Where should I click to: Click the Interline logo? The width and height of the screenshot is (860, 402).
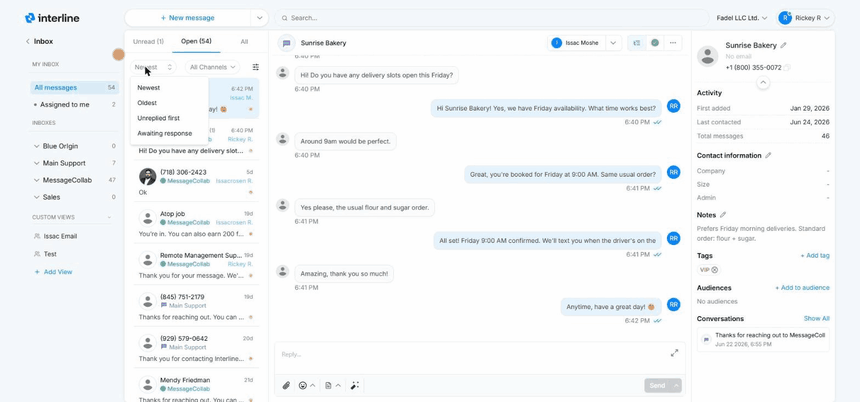(52, 18)
